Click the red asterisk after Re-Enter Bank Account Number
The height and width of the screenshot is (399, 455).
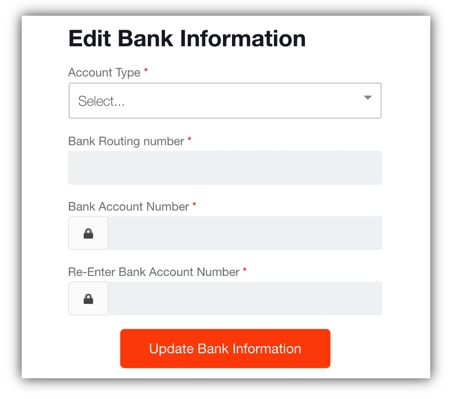pos(245,270)
